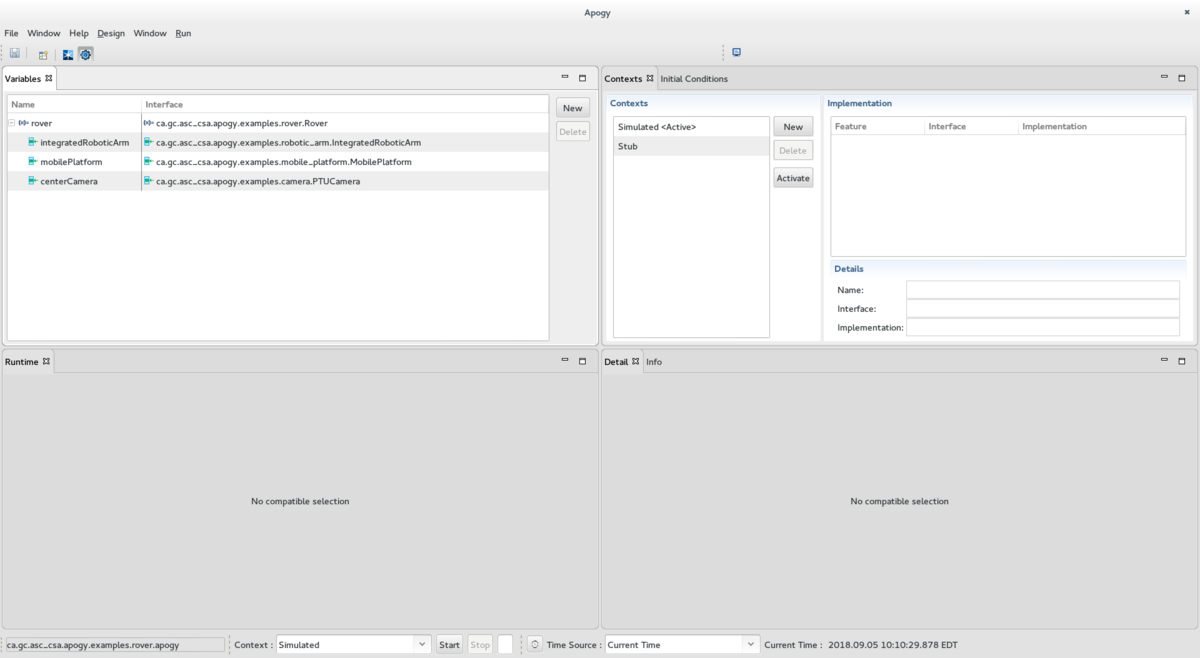
Task: Select the integratedRoboticArm tree row
Action: [278, 142]
